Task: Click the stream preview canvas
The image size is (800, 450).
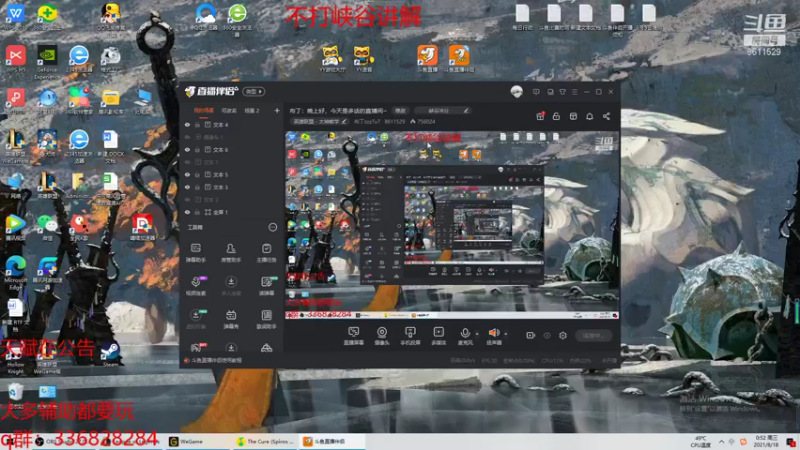Action: (x=452, y=225)
